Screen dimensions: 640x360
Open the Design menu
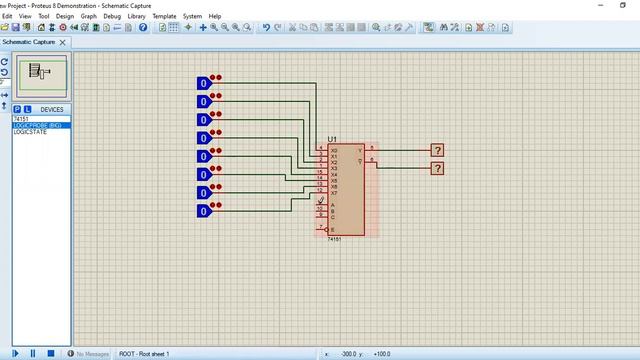click(65, 16)
